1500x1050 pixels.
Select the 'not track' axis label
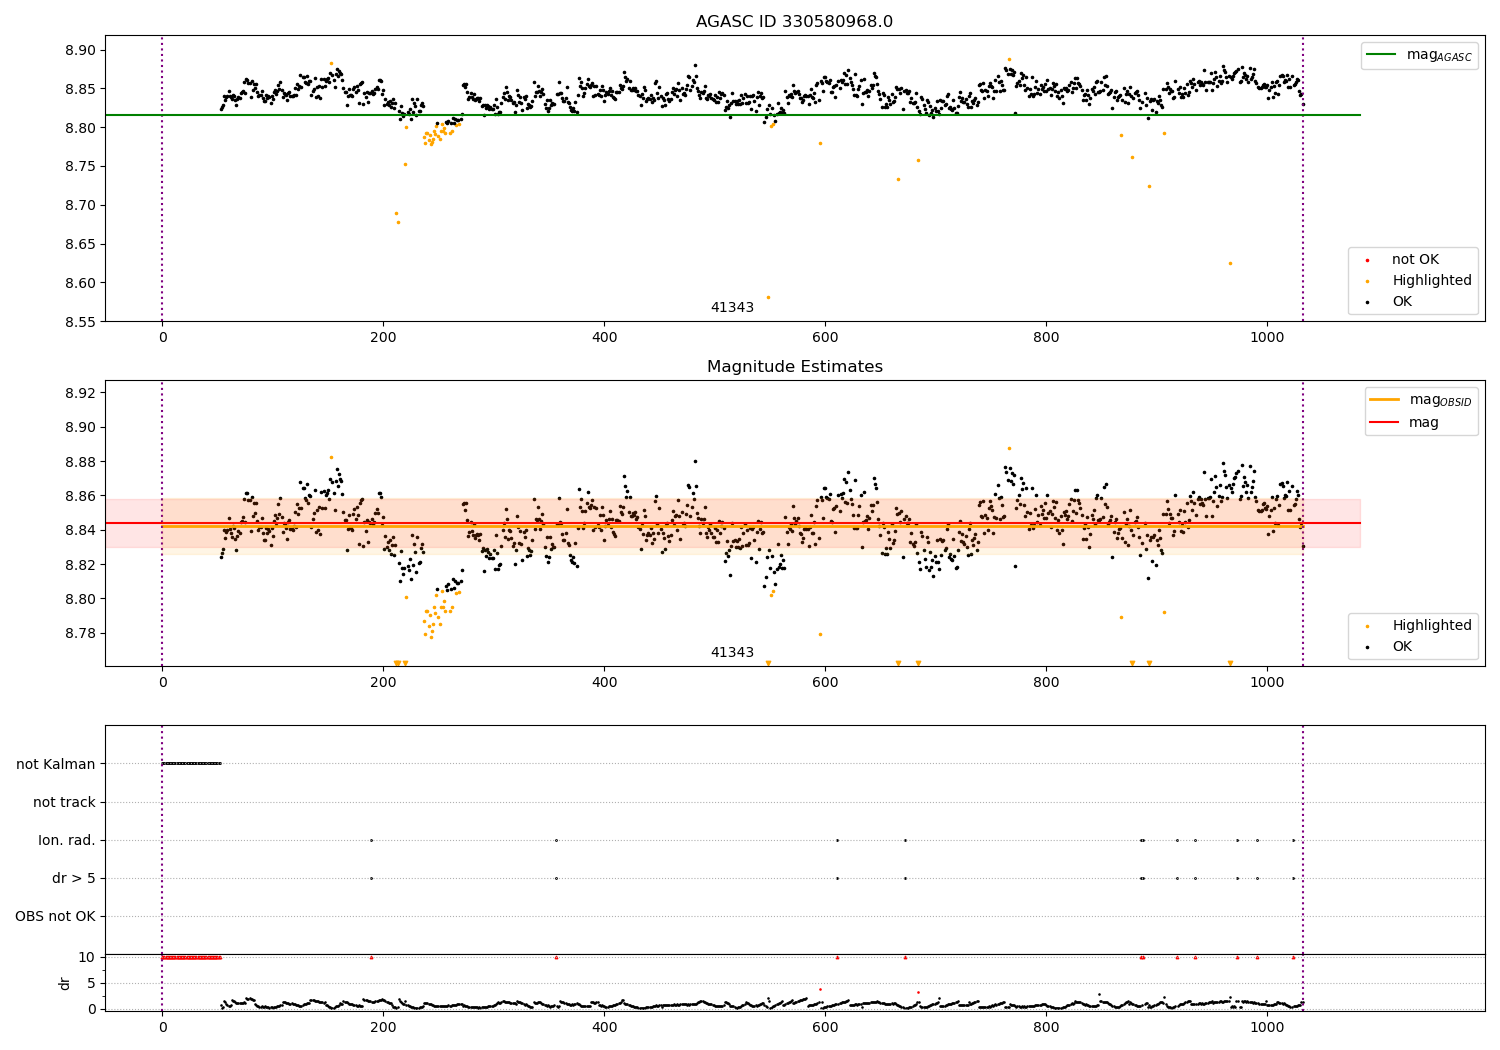click(x=64, y=802)
